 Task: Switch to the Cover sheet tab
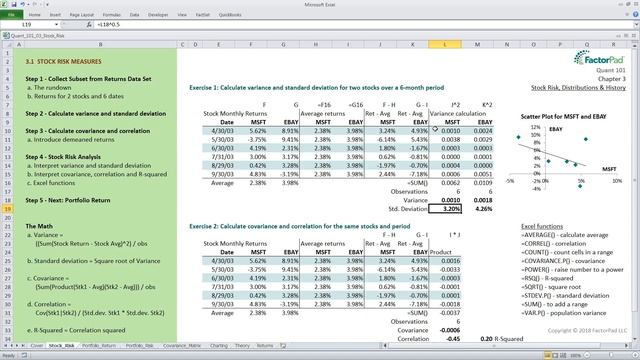pos(37,346)
